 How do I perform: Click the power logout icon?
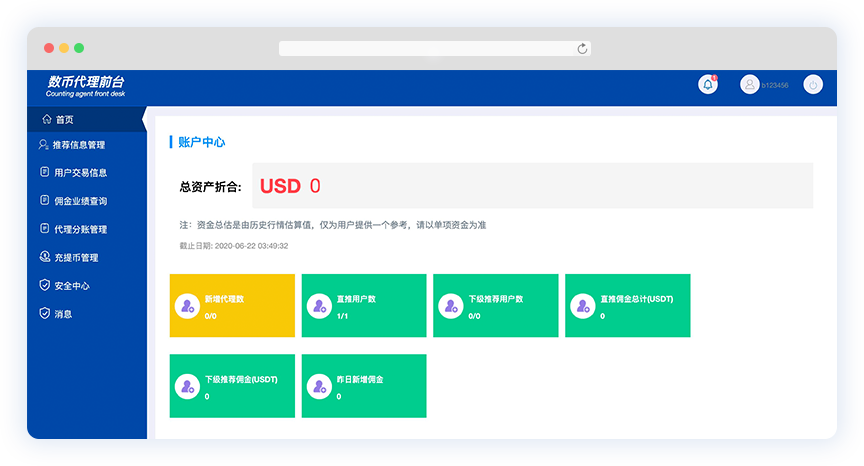point(813,85)
